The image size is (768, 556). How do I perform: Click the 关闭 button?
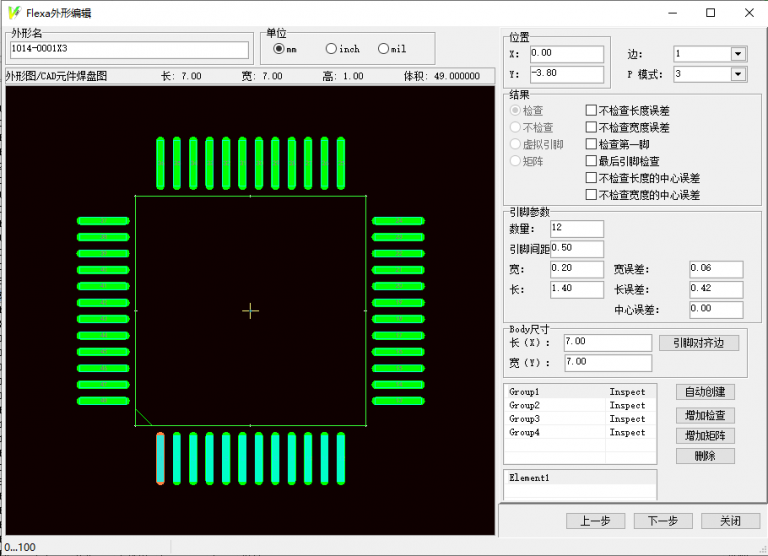pos(730,521)
